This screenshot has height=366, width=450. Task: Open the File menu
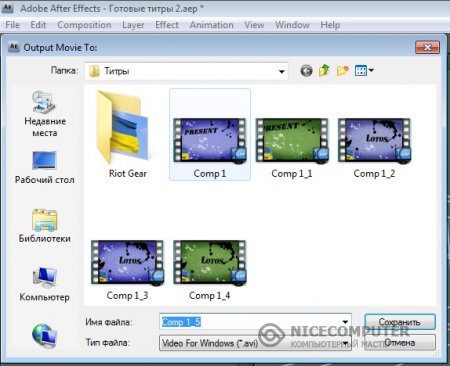click(12, 25)
